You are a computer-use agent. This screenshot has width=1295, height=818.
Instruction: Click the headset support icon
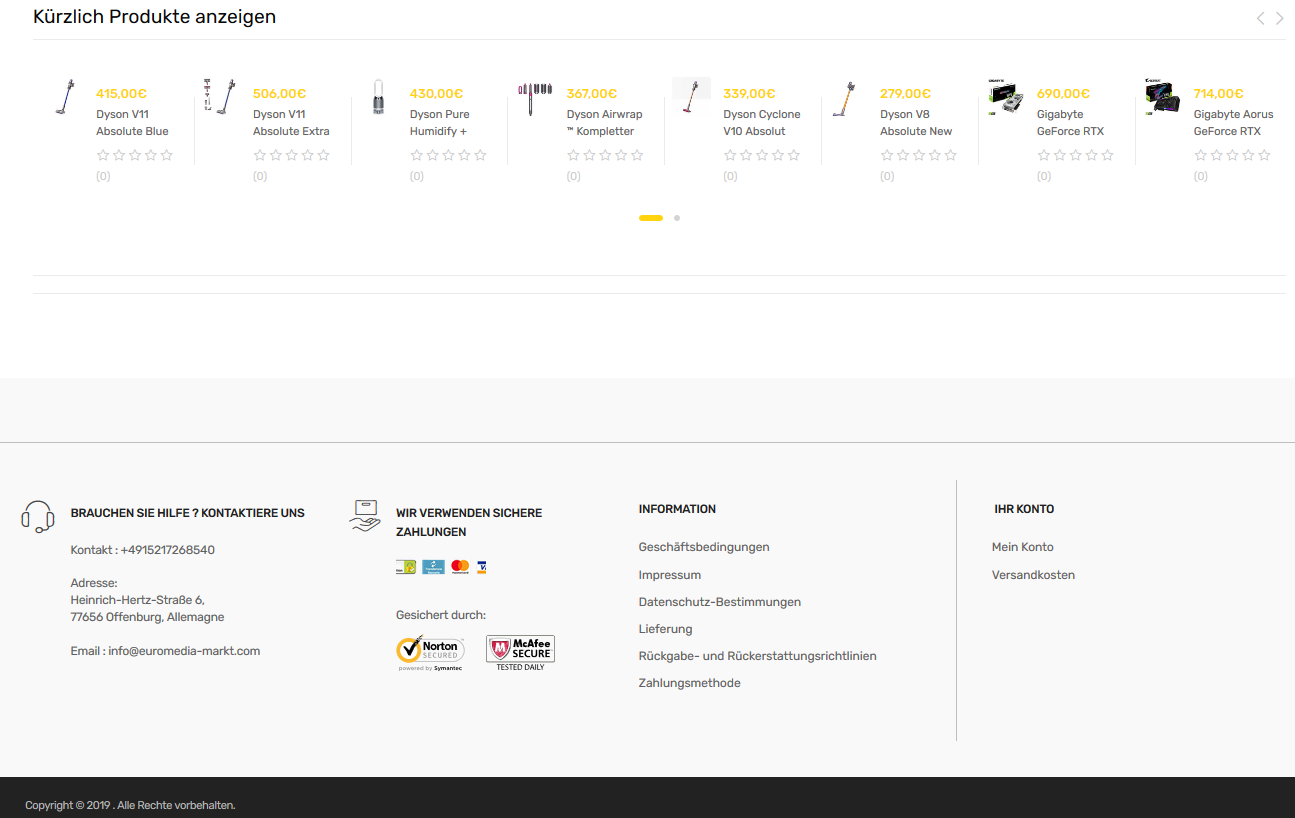38,516
